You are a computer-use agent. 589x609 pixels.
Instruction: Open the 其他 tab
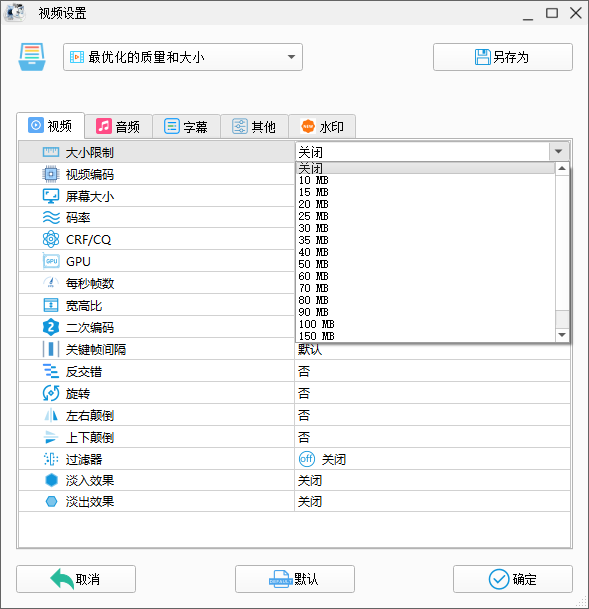coord(254,126)
